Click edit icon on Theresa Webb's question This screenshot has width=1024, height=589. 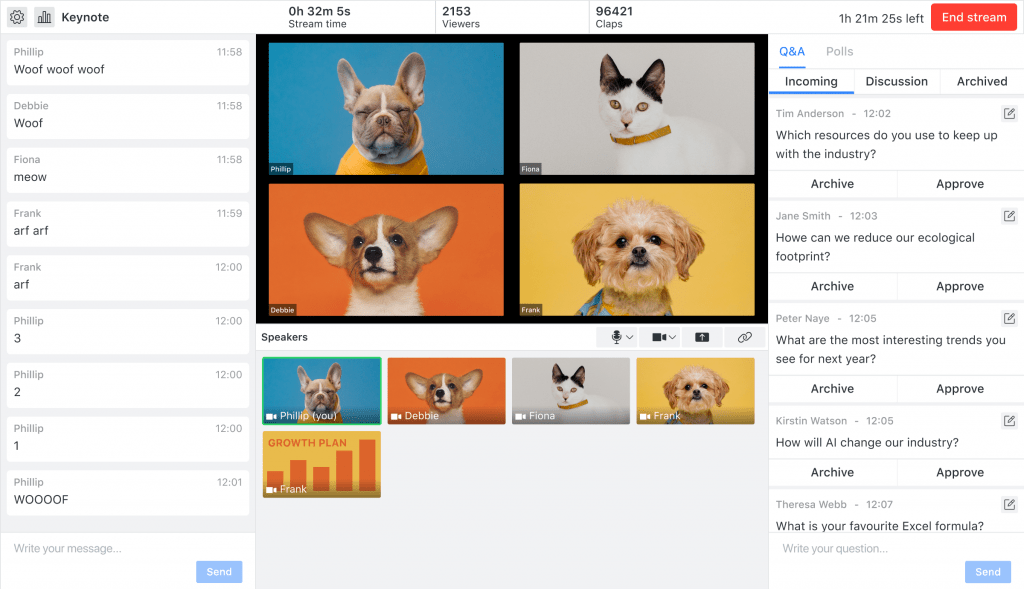[x=1009, y=504]
